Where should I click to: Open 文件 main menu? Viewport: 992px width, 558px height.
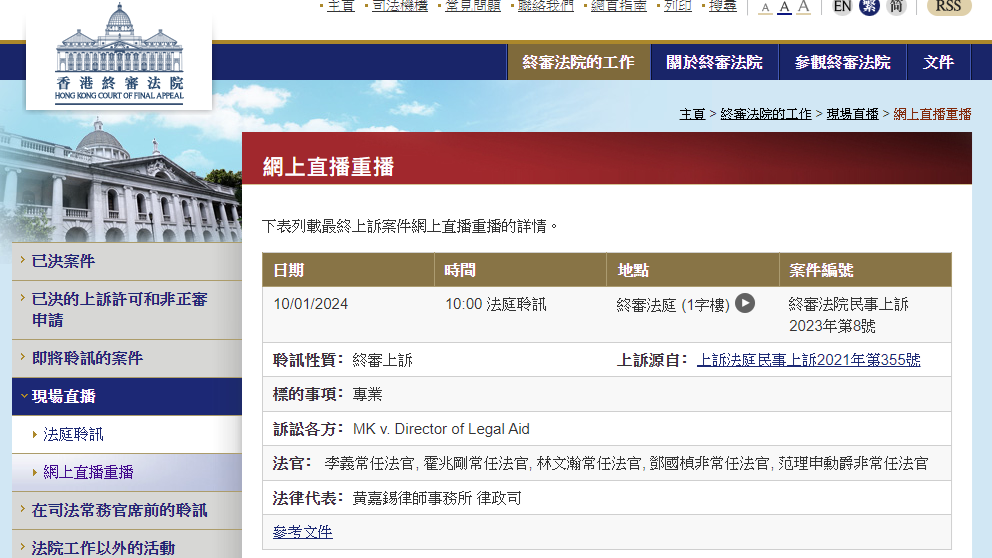[x=938, y=62]
